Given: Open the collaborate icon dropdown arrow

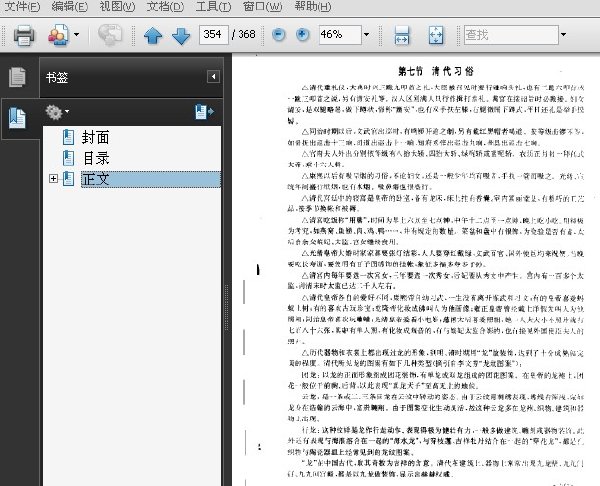Looking at the screenshot, I should [x=77, y=35].
